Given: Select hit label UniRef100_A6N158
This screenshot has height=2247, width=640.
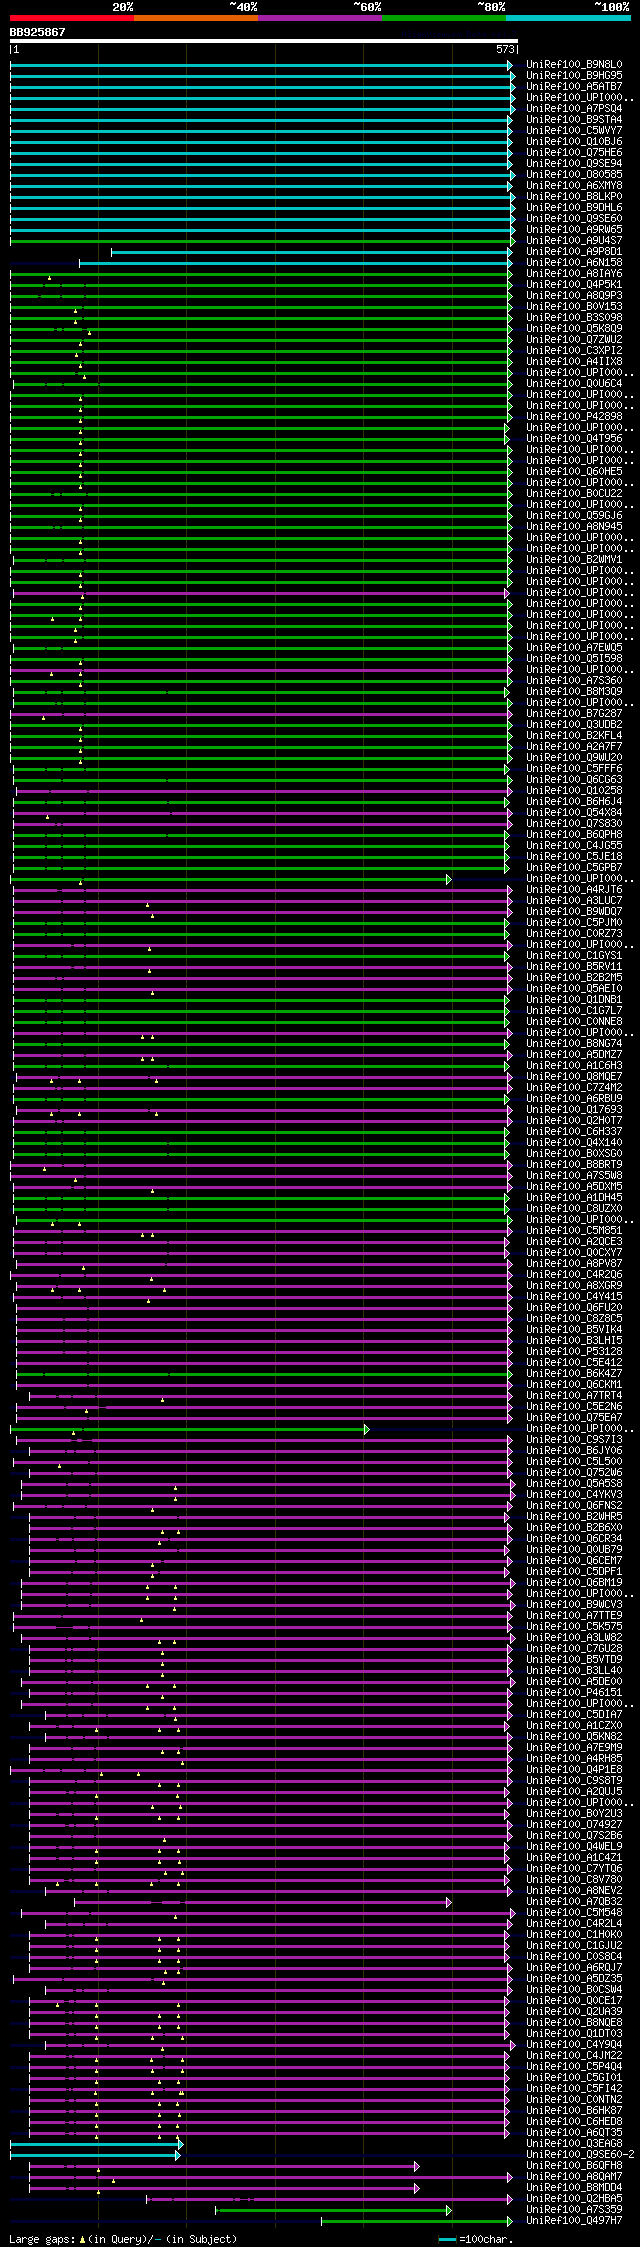Looking at the screenshot, I should click(574, 263).
